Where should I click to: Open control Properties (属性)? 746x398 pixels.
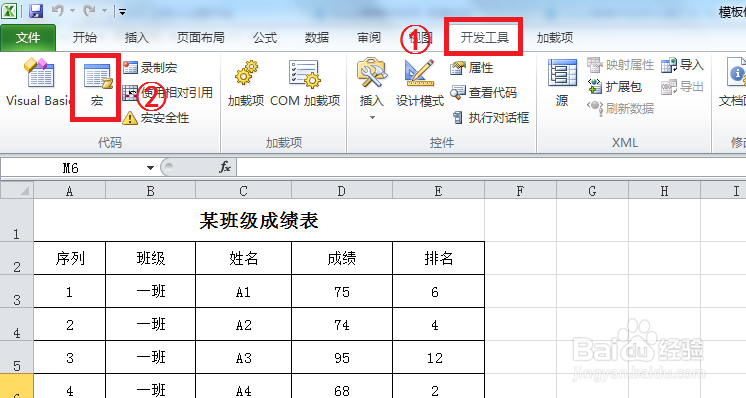(471, 68)
